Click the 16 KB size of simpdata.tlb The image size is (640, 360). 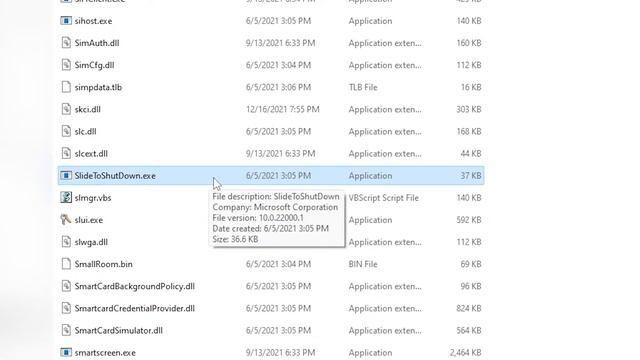[471, 87]
